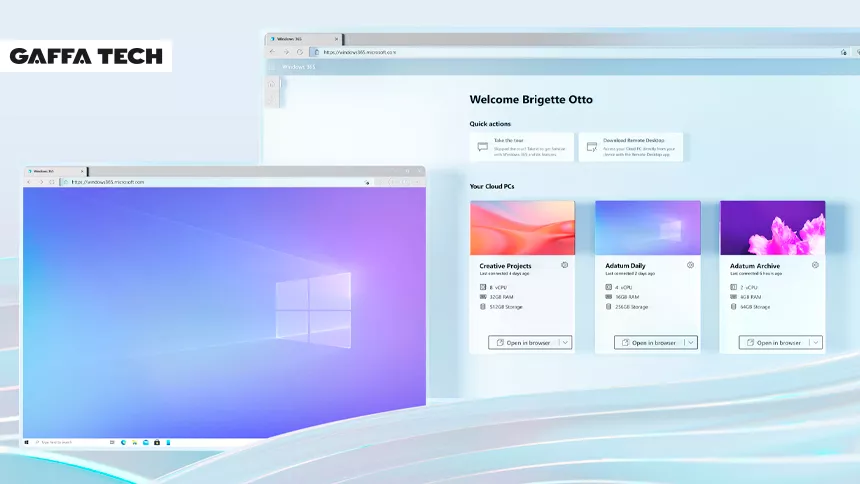Click the GAFFA TECH logo

pyautogui.click(x=86, y=56)
